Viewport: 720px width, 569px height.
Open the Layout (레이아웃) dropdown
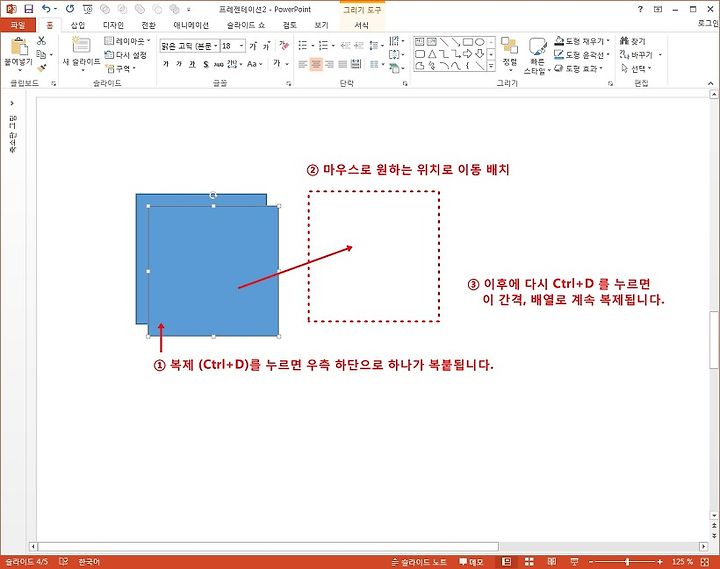click(127, 41)
